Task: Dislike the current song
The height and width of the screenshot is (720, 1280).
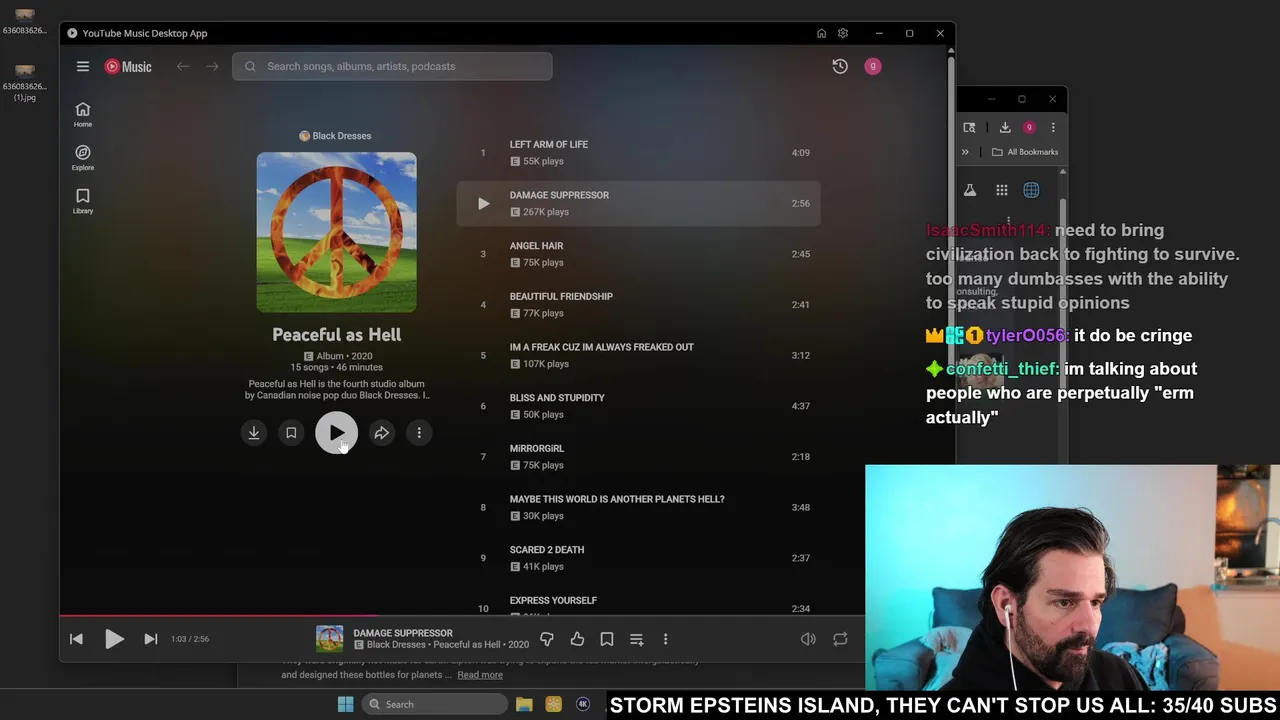Action: click(x=547, y=639)
